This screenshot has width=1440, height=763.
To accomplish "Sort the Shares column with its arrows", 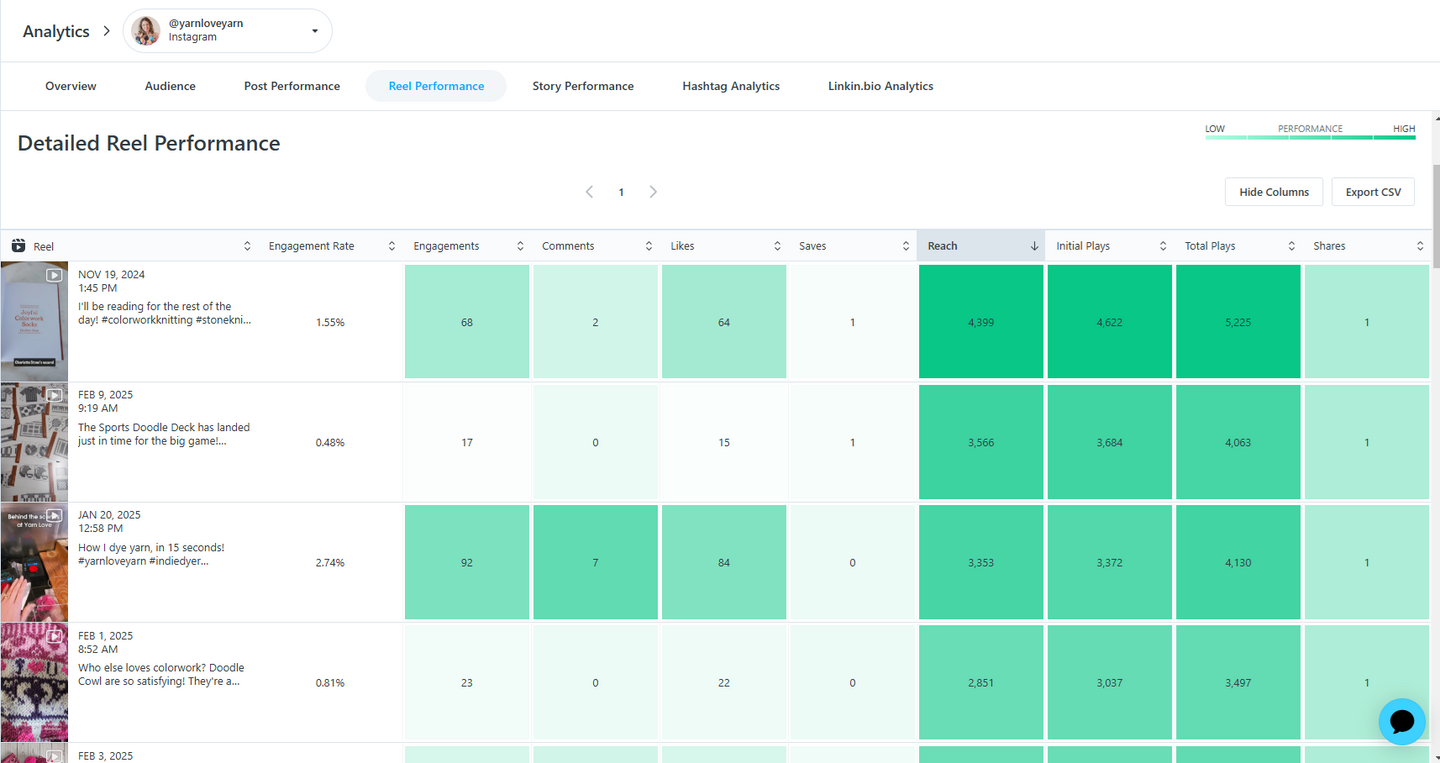I will [1420, 246].
